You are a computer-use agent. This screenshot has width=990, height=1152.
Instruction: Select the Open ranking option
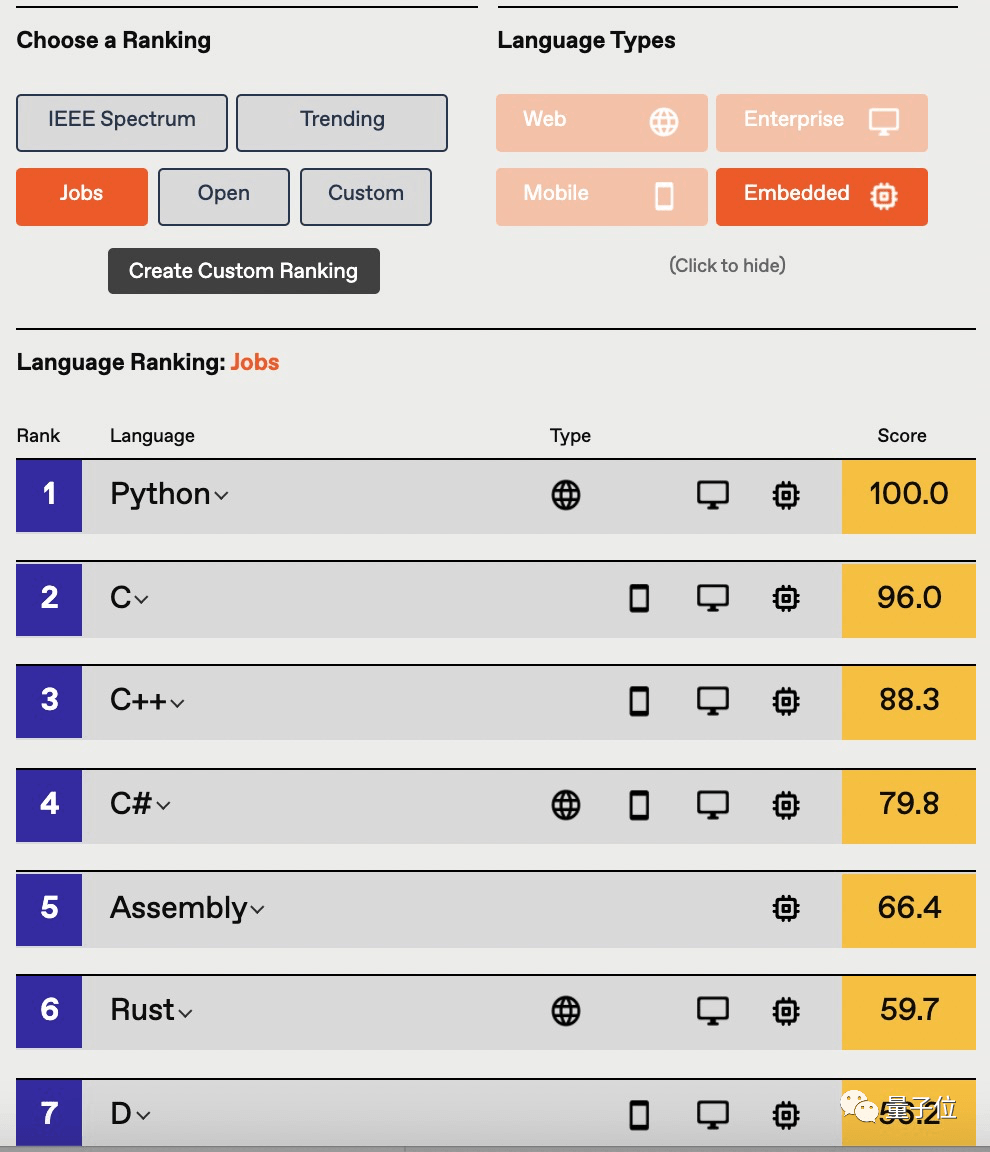(224, 197)
